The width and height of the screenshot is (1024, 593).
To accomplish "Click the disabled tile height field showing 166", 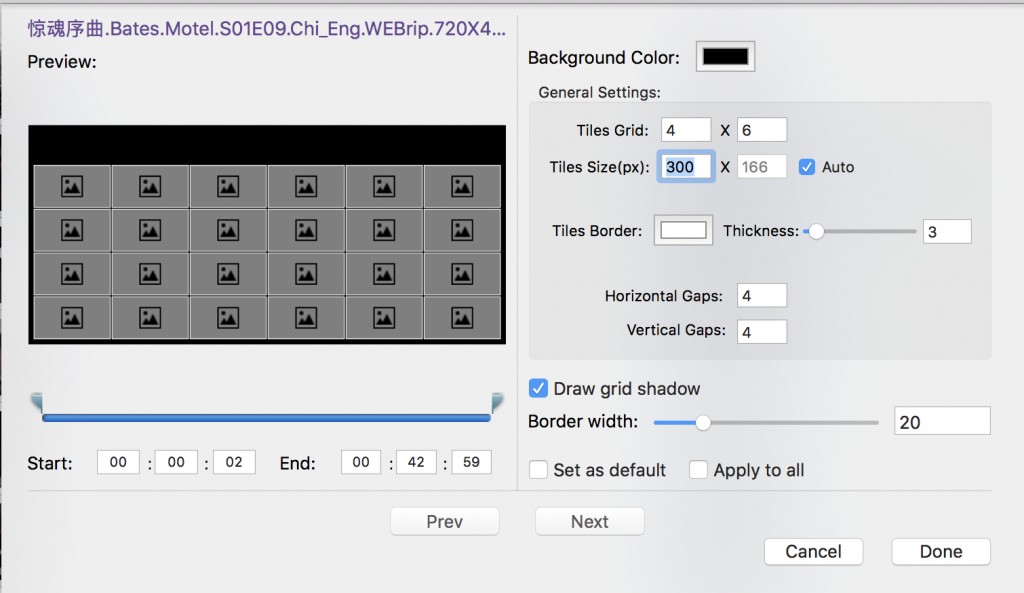I will click(761, 167).
